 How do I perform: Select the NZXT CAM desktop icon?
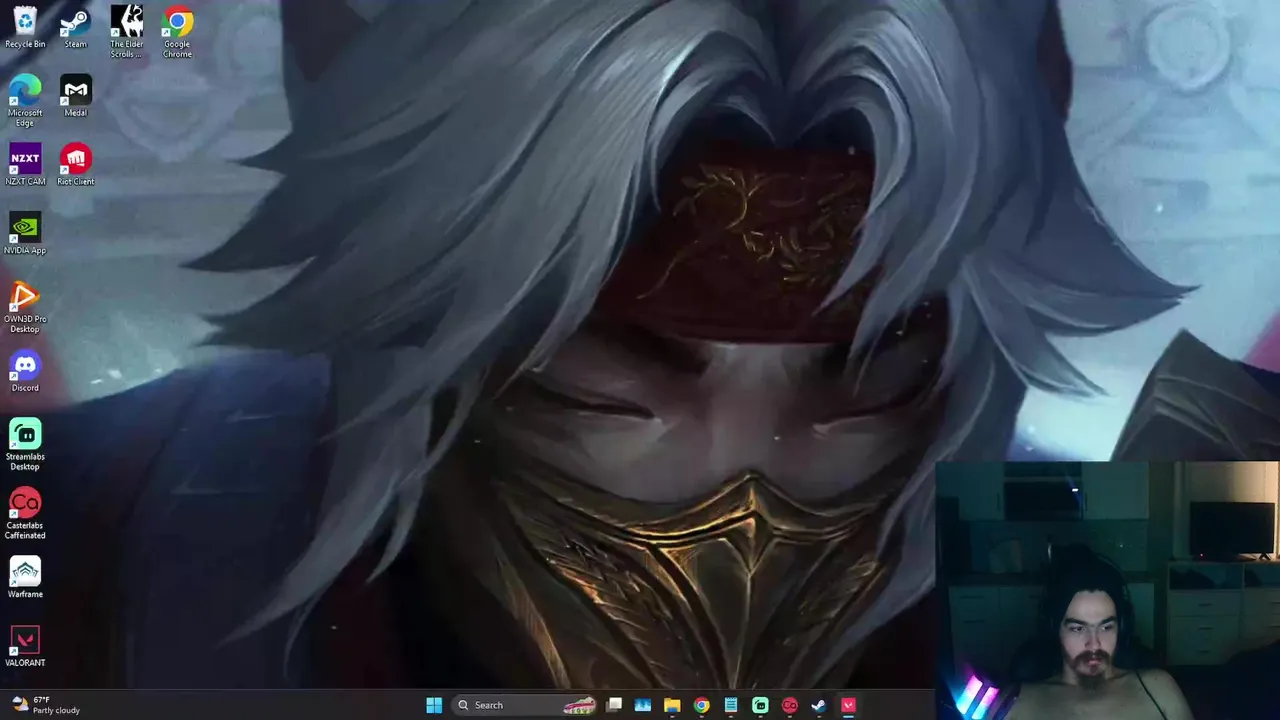pyautogui.click(x=25, y=165)
